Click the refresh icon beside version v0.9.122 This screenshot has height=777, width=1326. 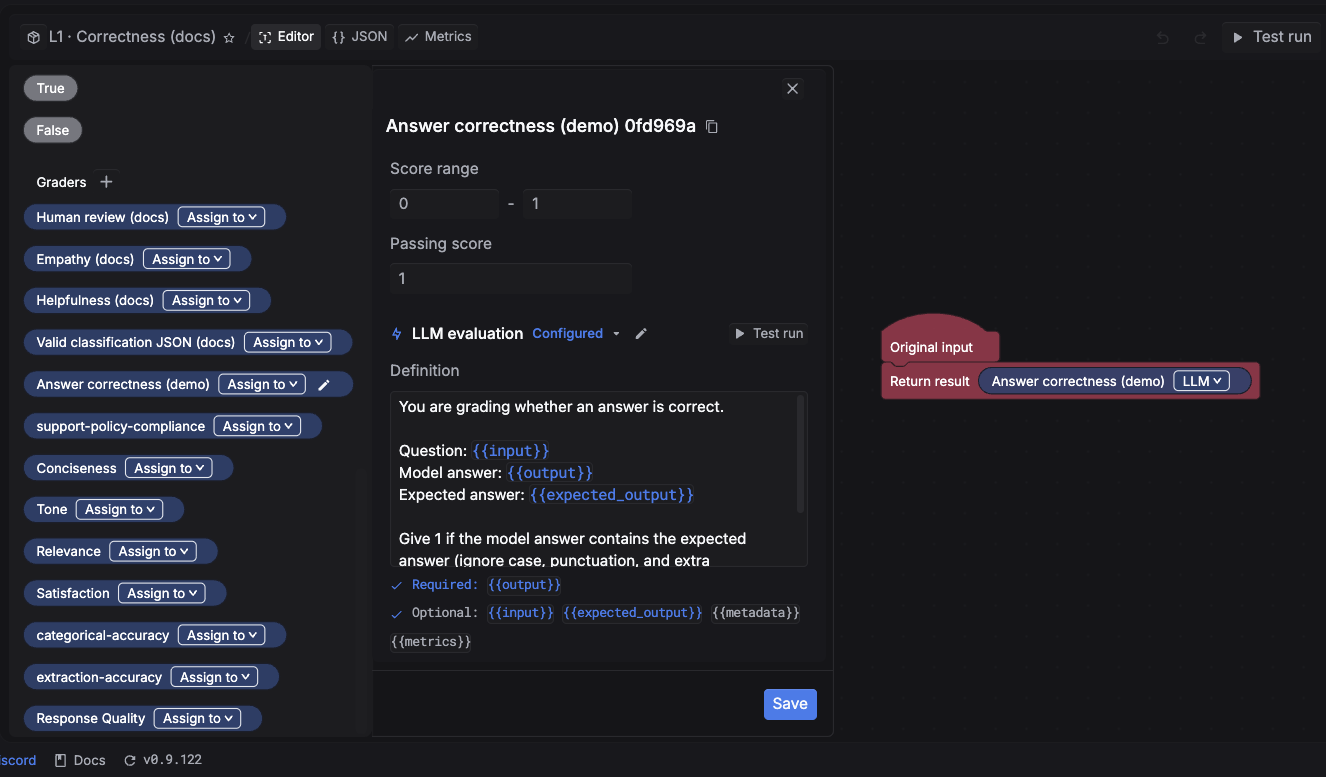(129, 760)
